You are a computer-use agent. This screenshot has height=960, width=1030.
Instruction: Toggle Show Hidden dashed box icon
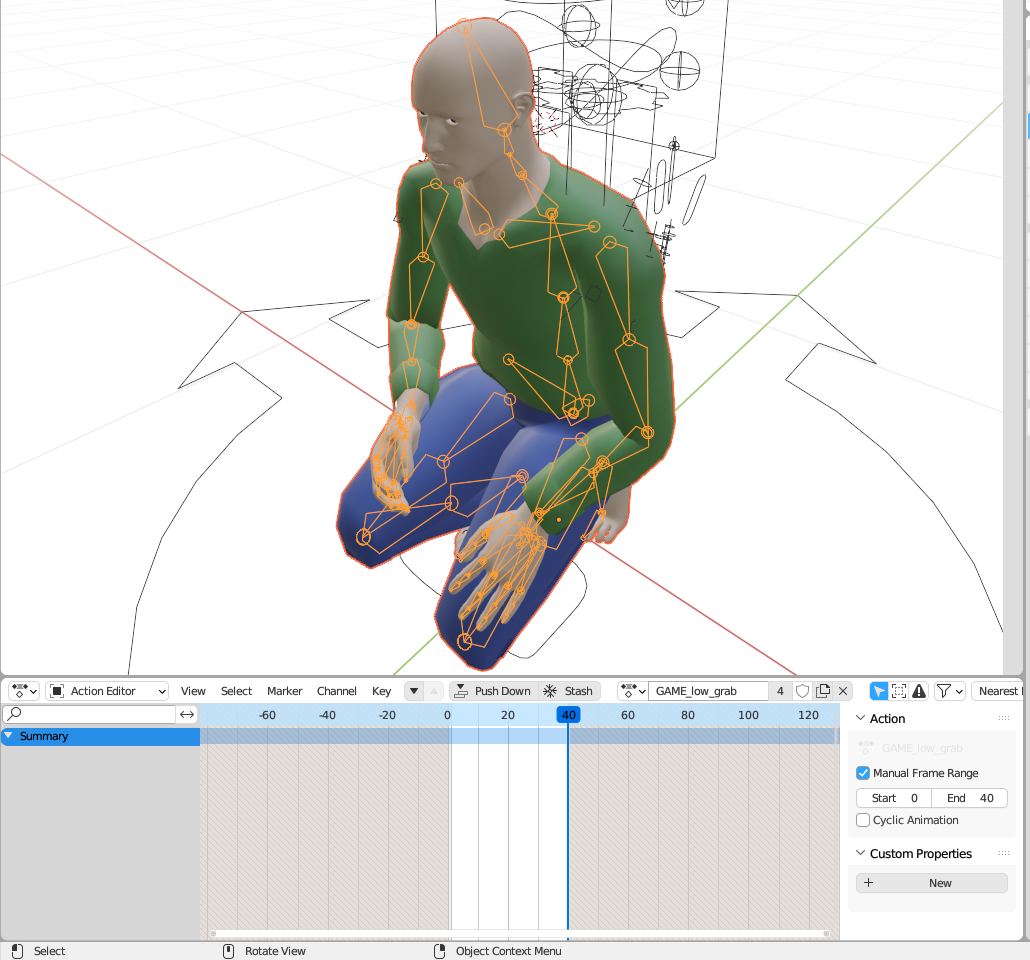[899, 691]
